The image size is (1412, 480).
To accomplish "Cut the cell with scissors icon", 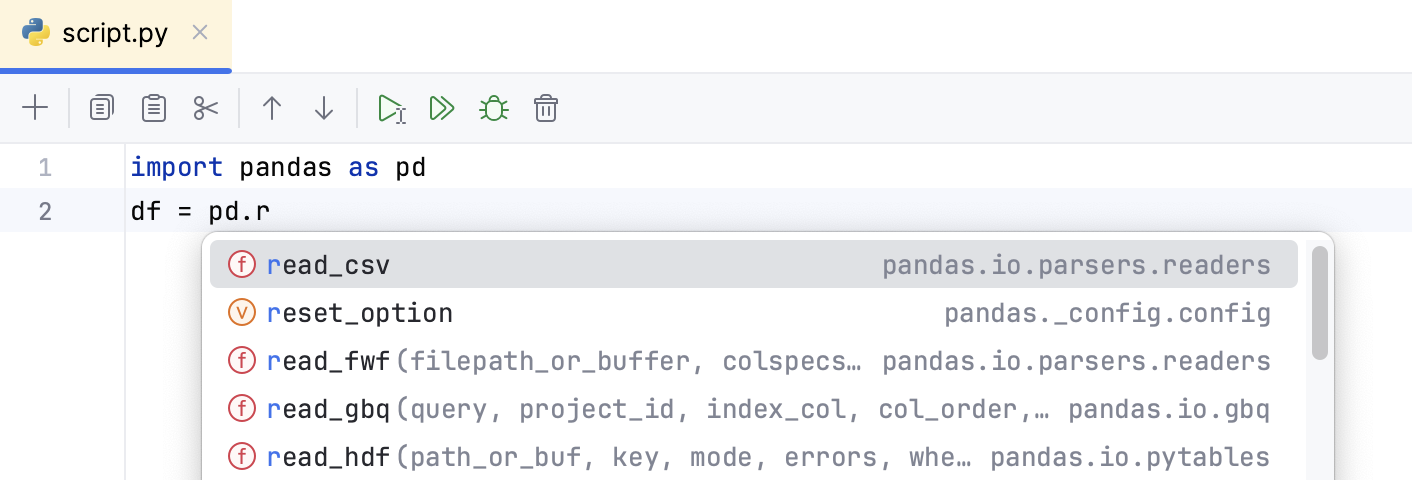I will 206,108.
